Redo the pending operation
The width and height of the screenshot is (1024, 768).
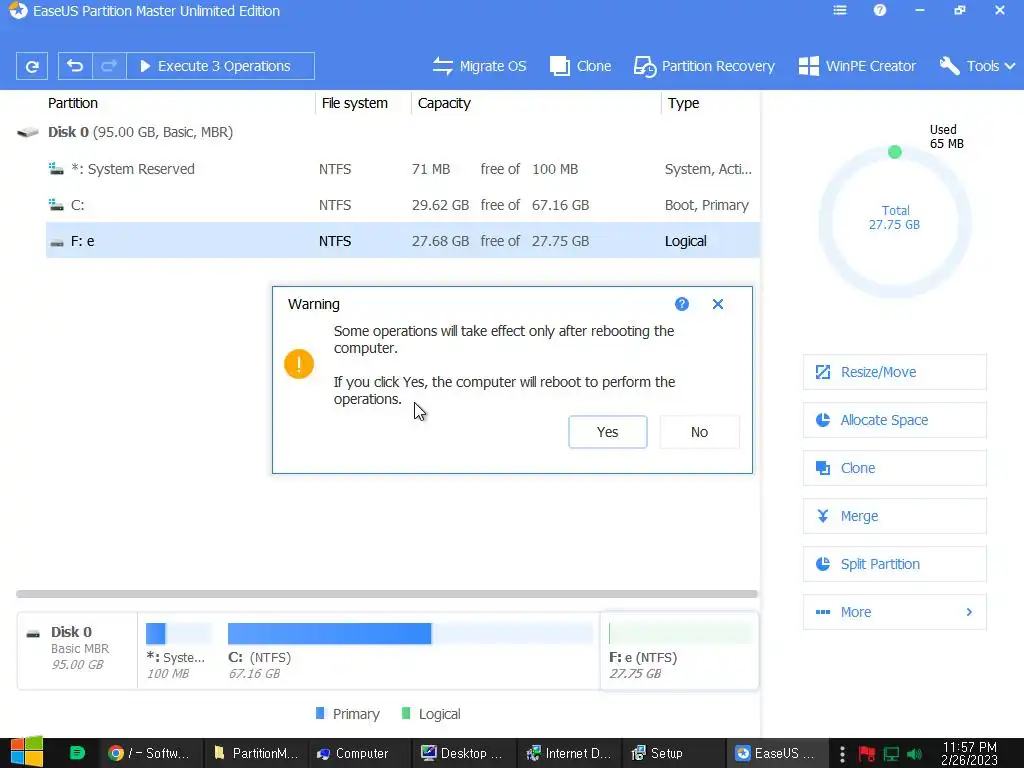click(x=109, y=66)
